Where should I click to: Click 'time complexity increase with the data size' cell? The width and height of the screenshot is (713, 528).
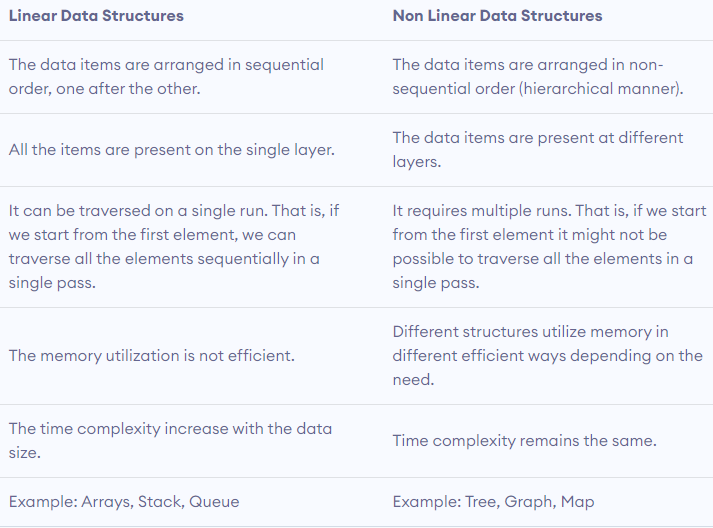point(170,440)
